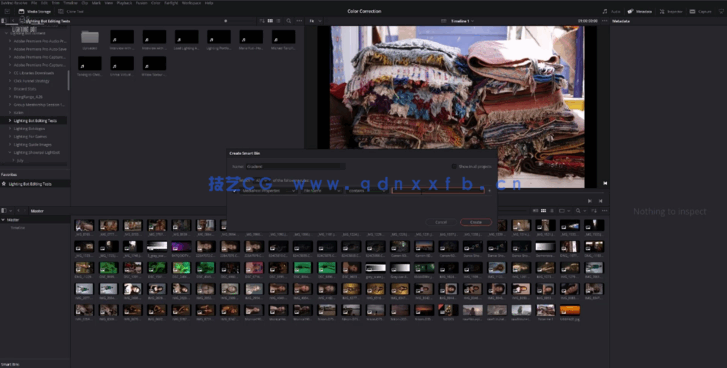The image size is (727, 368).
Task: Open the Playback menu
Action: tap(124, 3)
